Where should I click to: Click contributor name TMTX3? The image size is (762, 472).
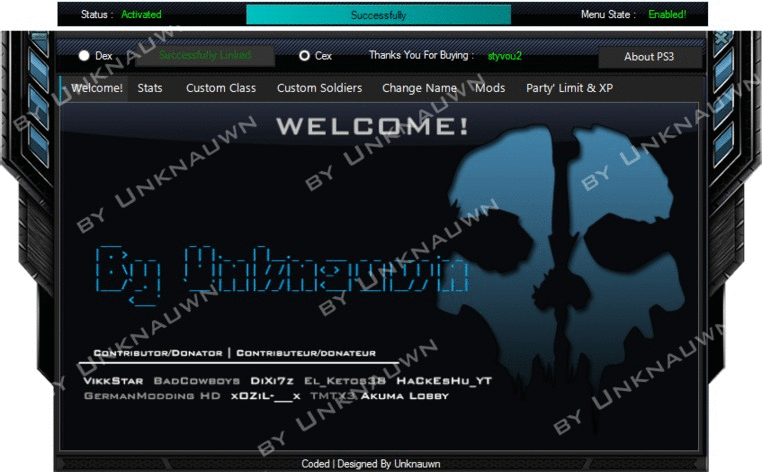[333, 396]
